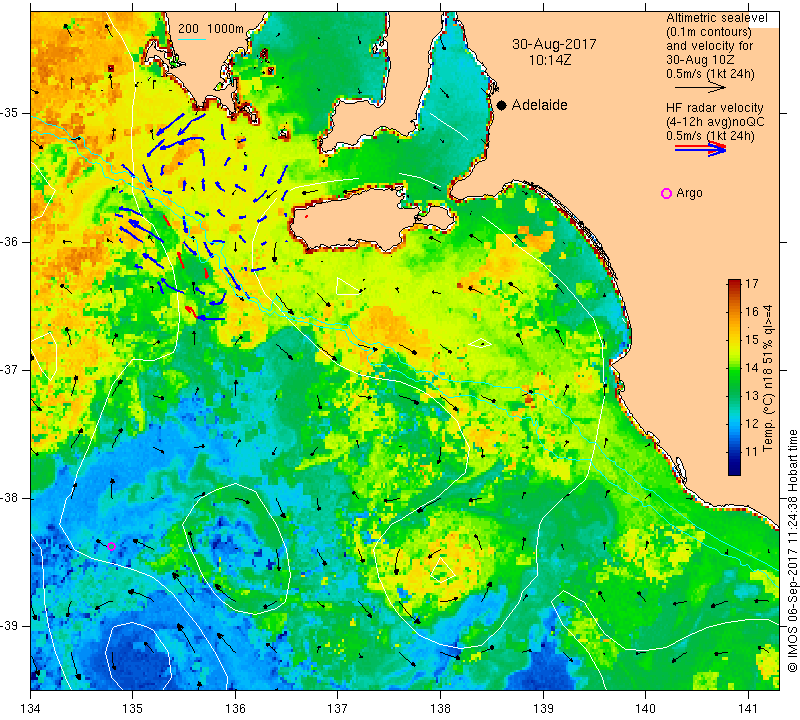Click the magenta Argo float marker in the ocean

coord(111,547)
